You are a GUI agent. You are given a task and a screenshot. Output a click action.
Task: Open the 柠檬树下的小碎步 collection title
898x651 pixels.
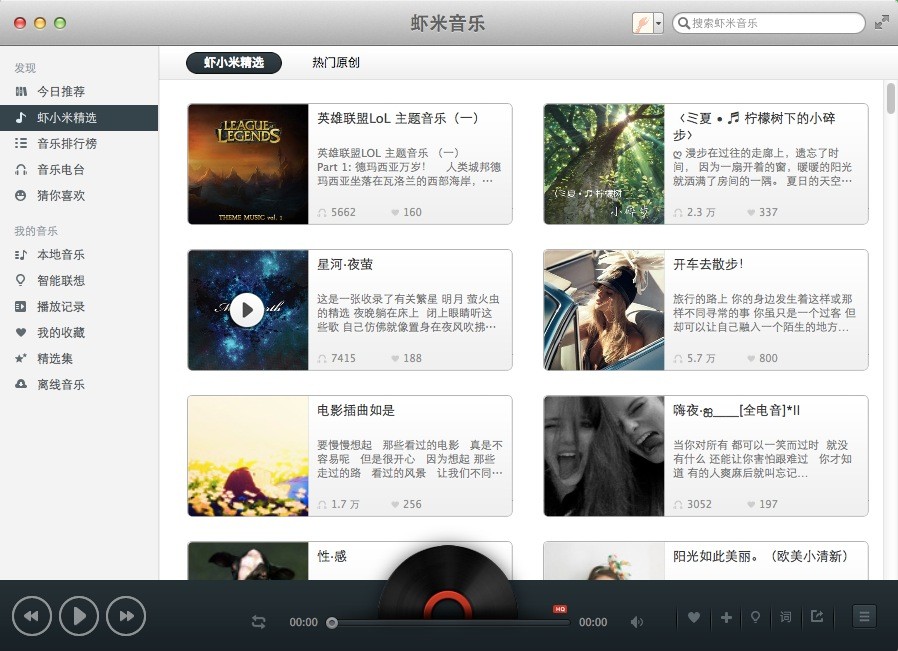[x=754, y=126]
